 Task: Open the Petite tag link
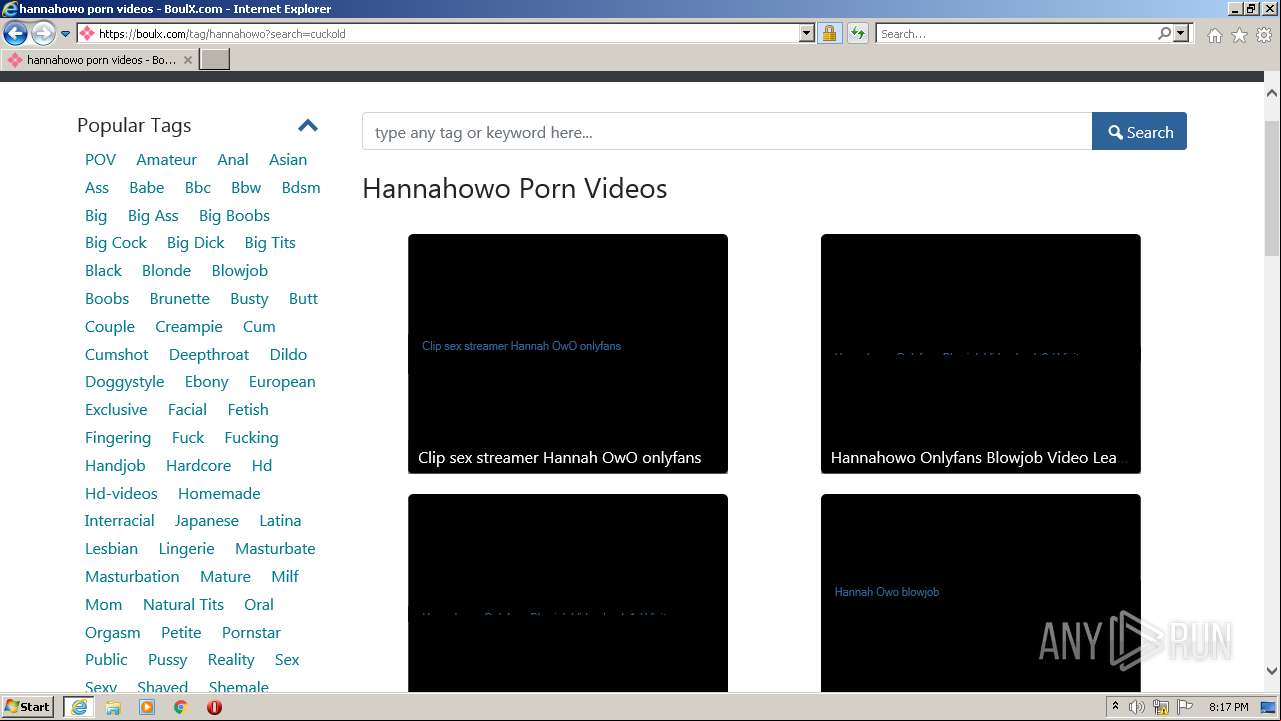[x=181, y=633]
